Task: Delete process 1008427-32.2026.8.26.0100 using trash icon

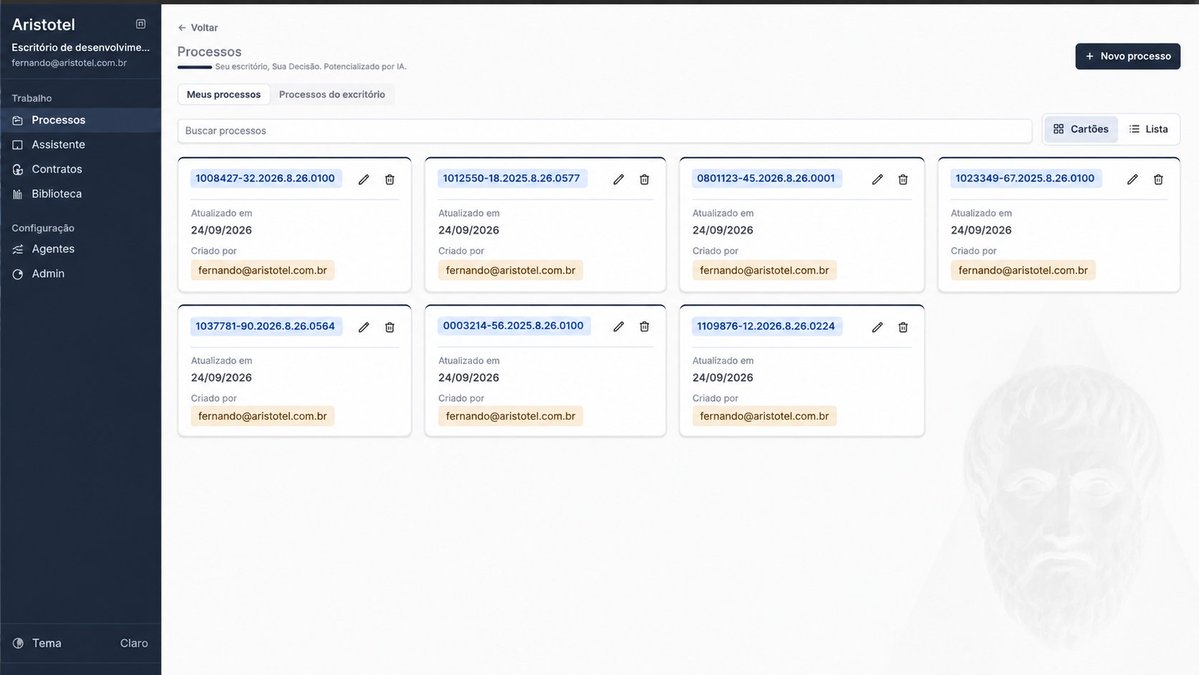Action: click(x=390, y=179)
